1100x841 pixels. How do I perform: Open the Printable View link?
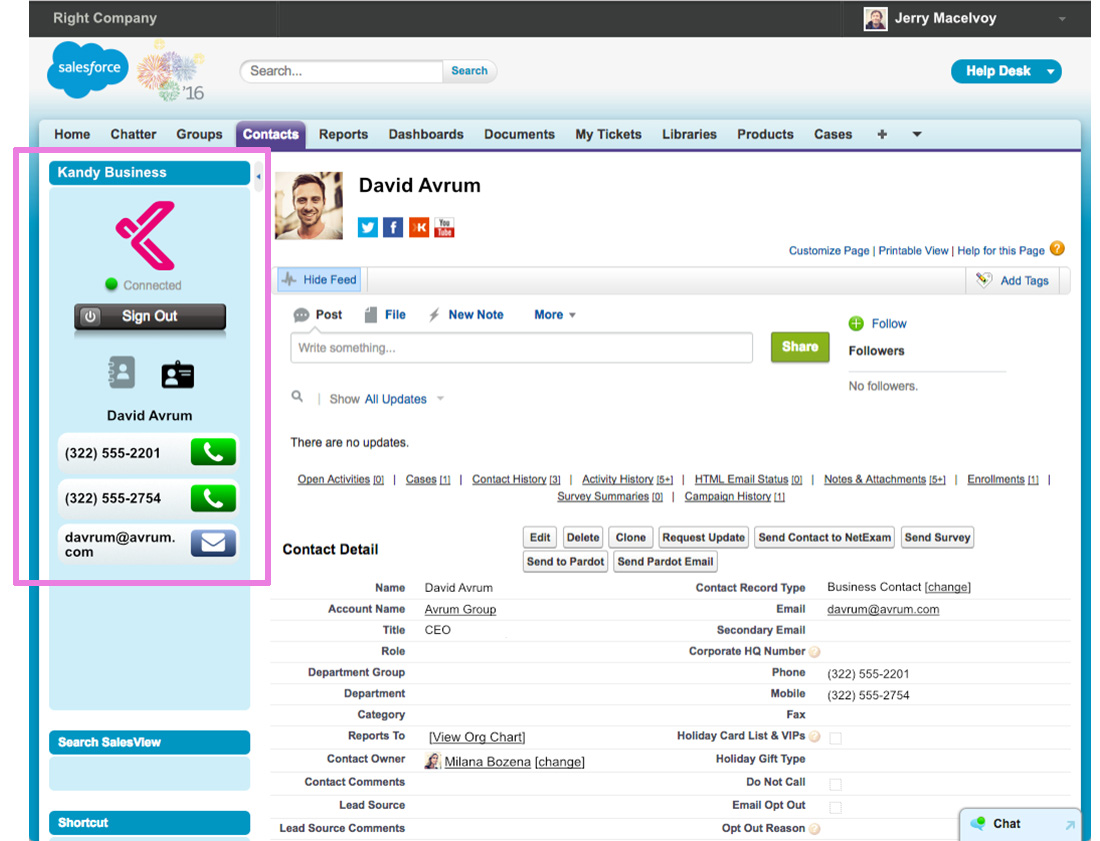[x=913, y=250]
